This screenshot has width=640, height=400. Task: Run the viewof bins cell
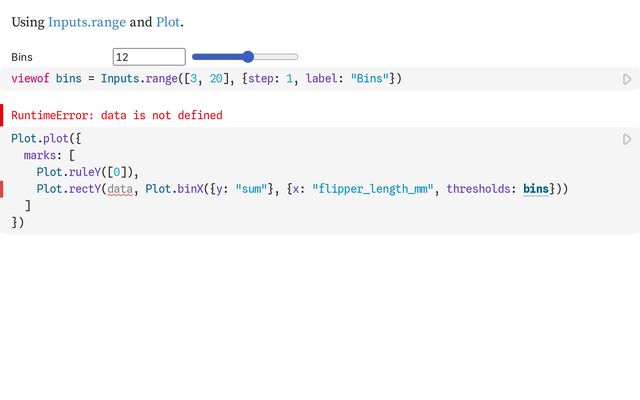click(x=627, y=79)
